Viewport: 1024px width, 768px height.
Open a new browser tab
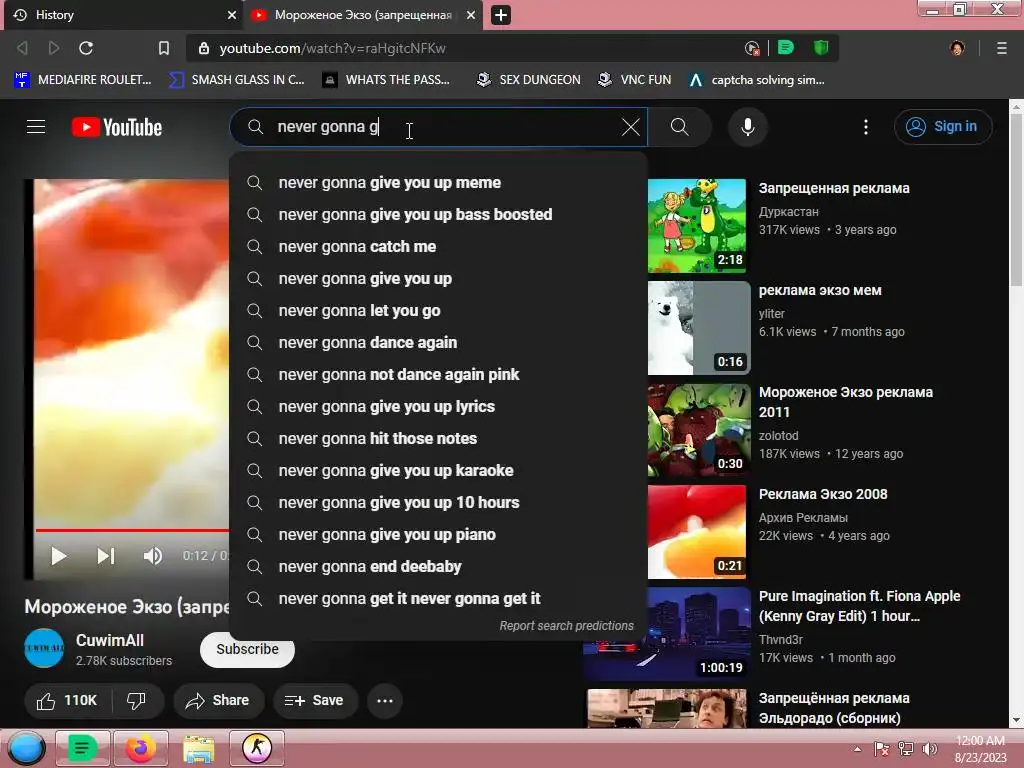[501, 15]
